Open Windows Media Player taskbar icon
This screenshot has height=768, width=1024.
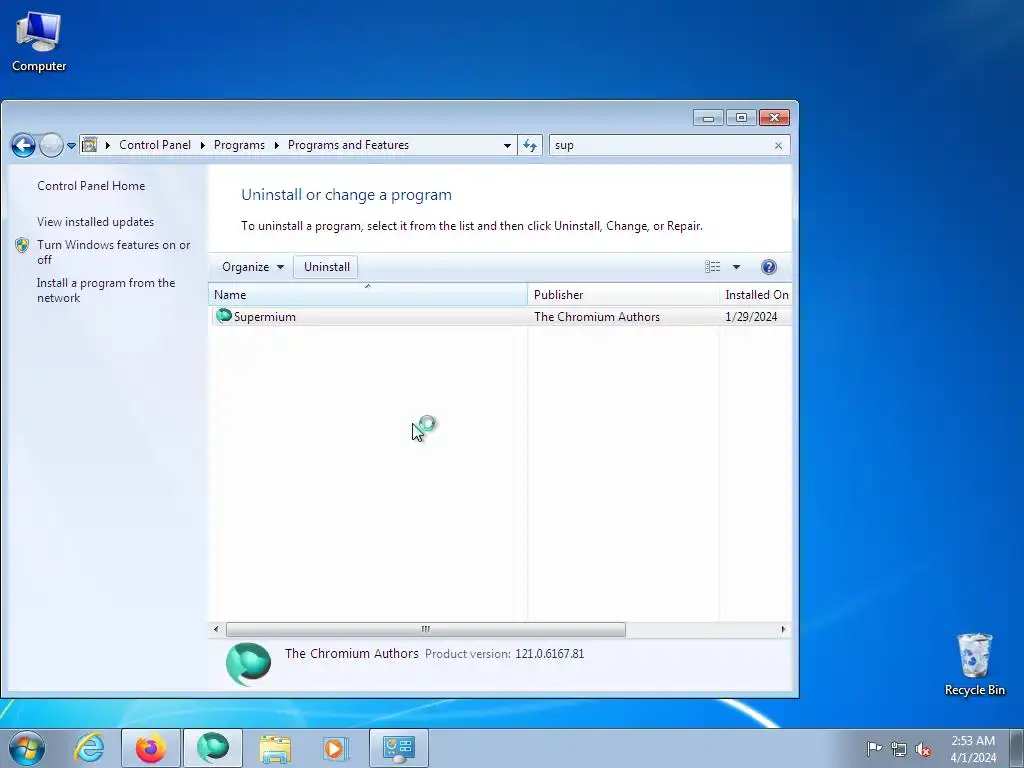336,748
